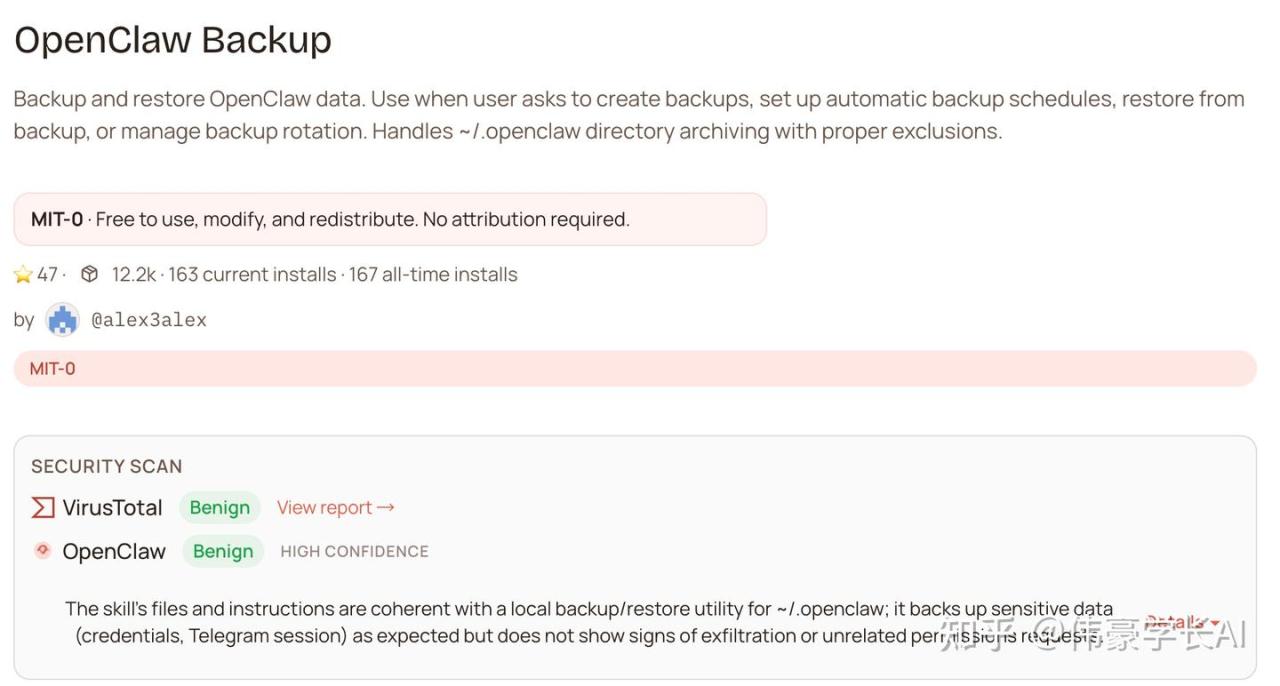This screenshot has width=1280, height=686.
Task: Click the VirusTotal Benign status badge
Action: pyautogui.click(x=220, y=508)
